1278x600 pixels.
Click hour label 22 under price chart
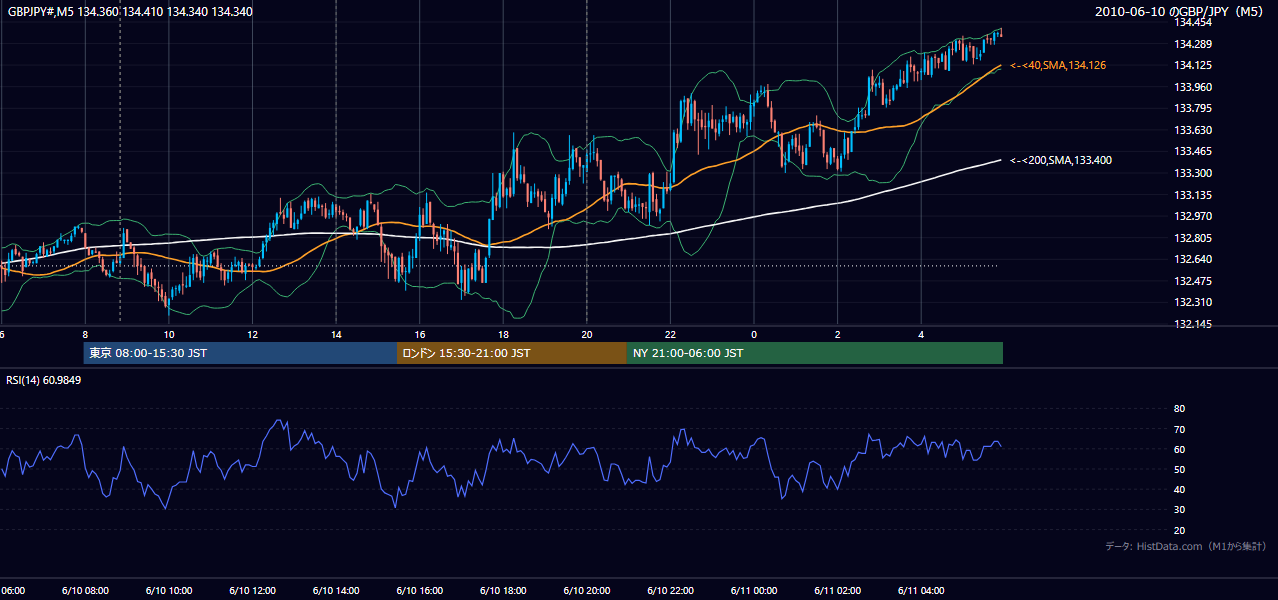point(670,335)
